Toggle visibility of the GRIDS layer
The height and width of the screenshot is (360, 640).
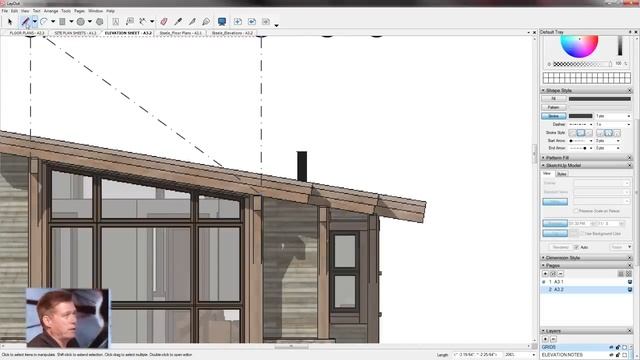click(611, 347)
